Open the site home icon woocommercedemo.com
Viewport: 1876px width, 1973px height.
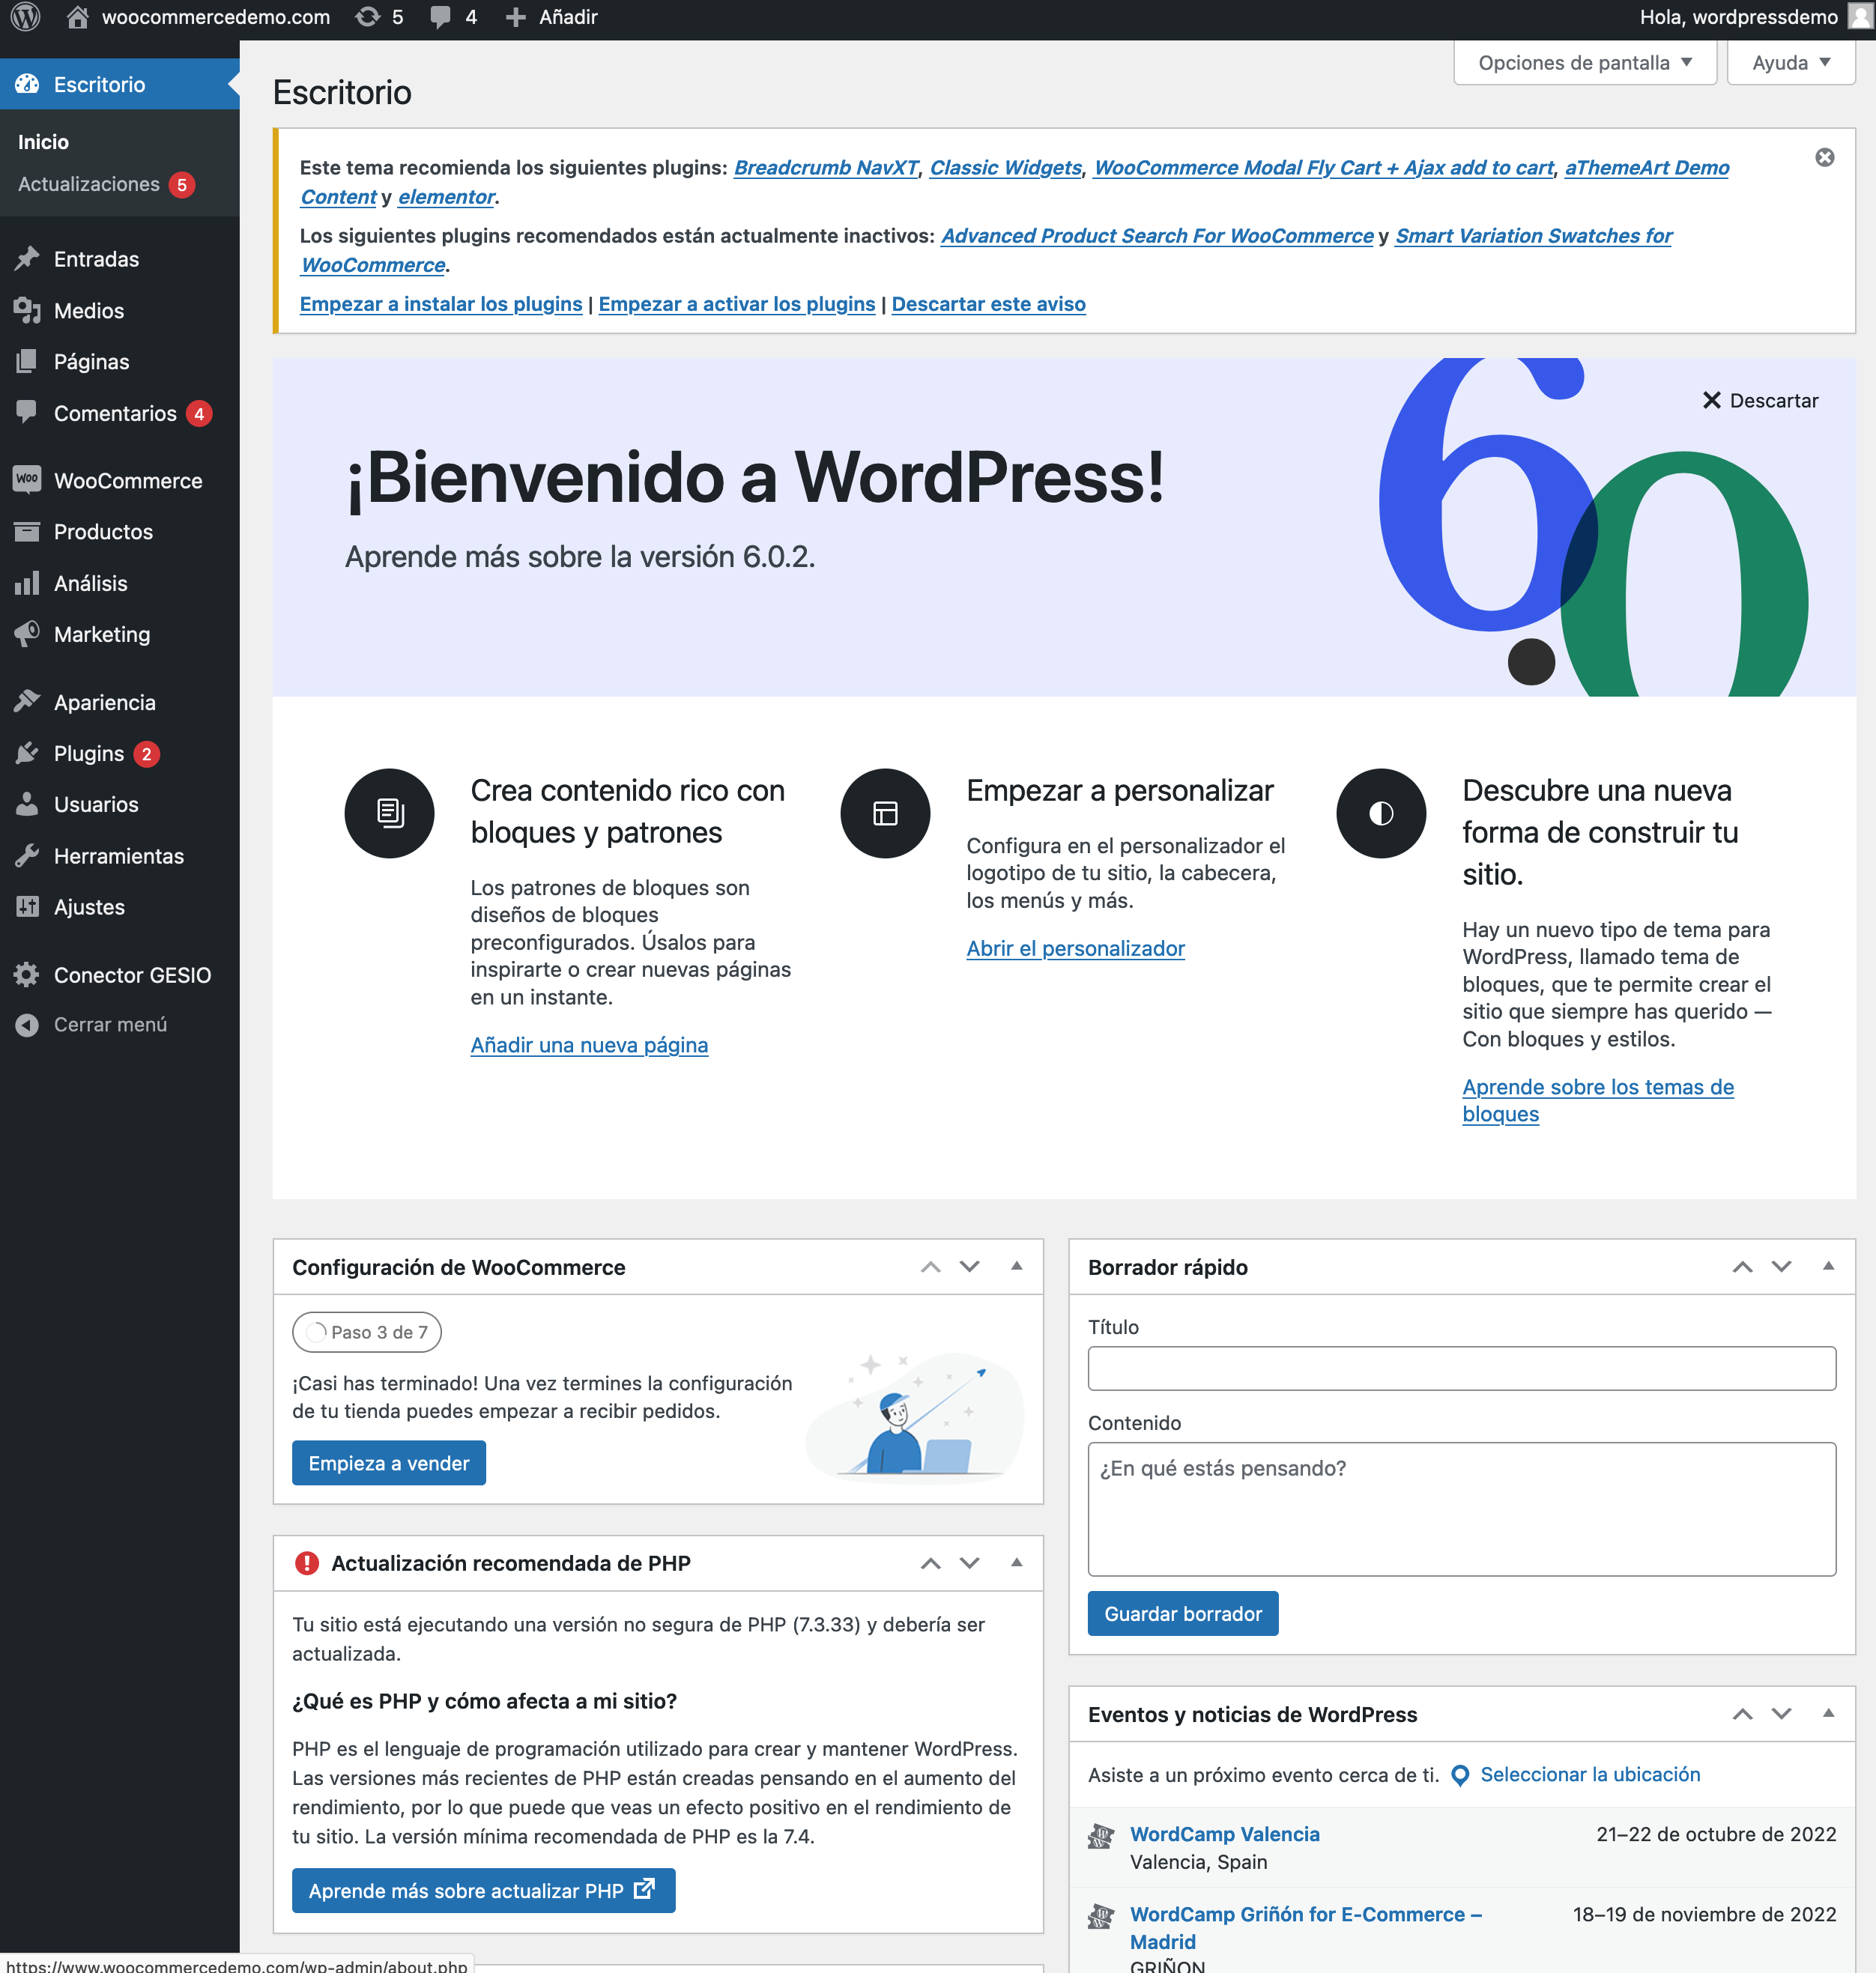coord(77,17)
